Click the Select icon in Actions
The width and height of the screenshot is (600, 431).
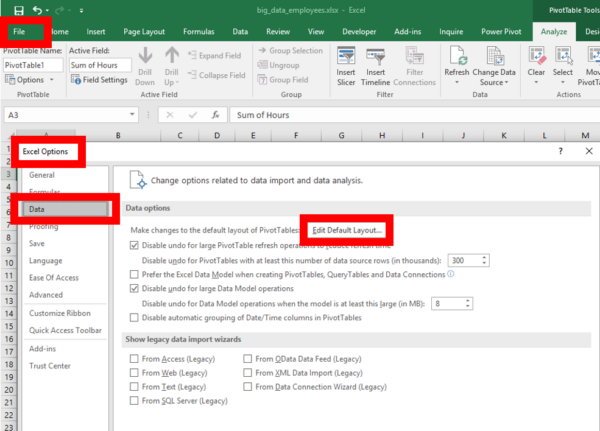coord(563,56)
